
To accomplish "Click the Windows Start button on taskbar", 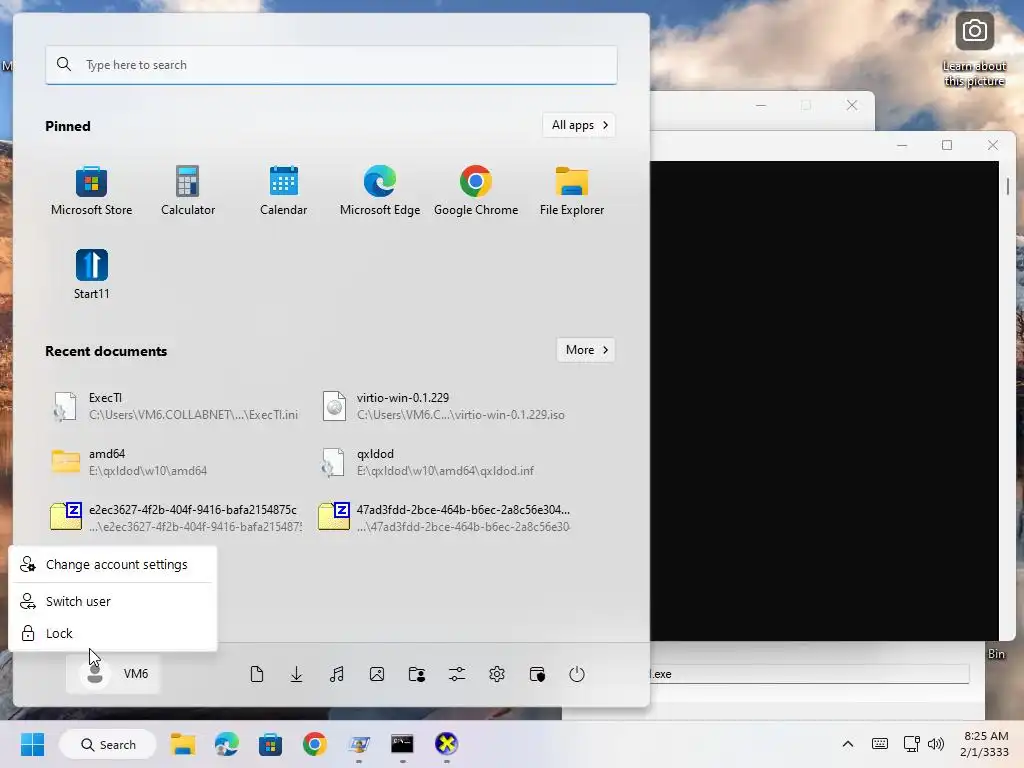I will tap(33, 744).
